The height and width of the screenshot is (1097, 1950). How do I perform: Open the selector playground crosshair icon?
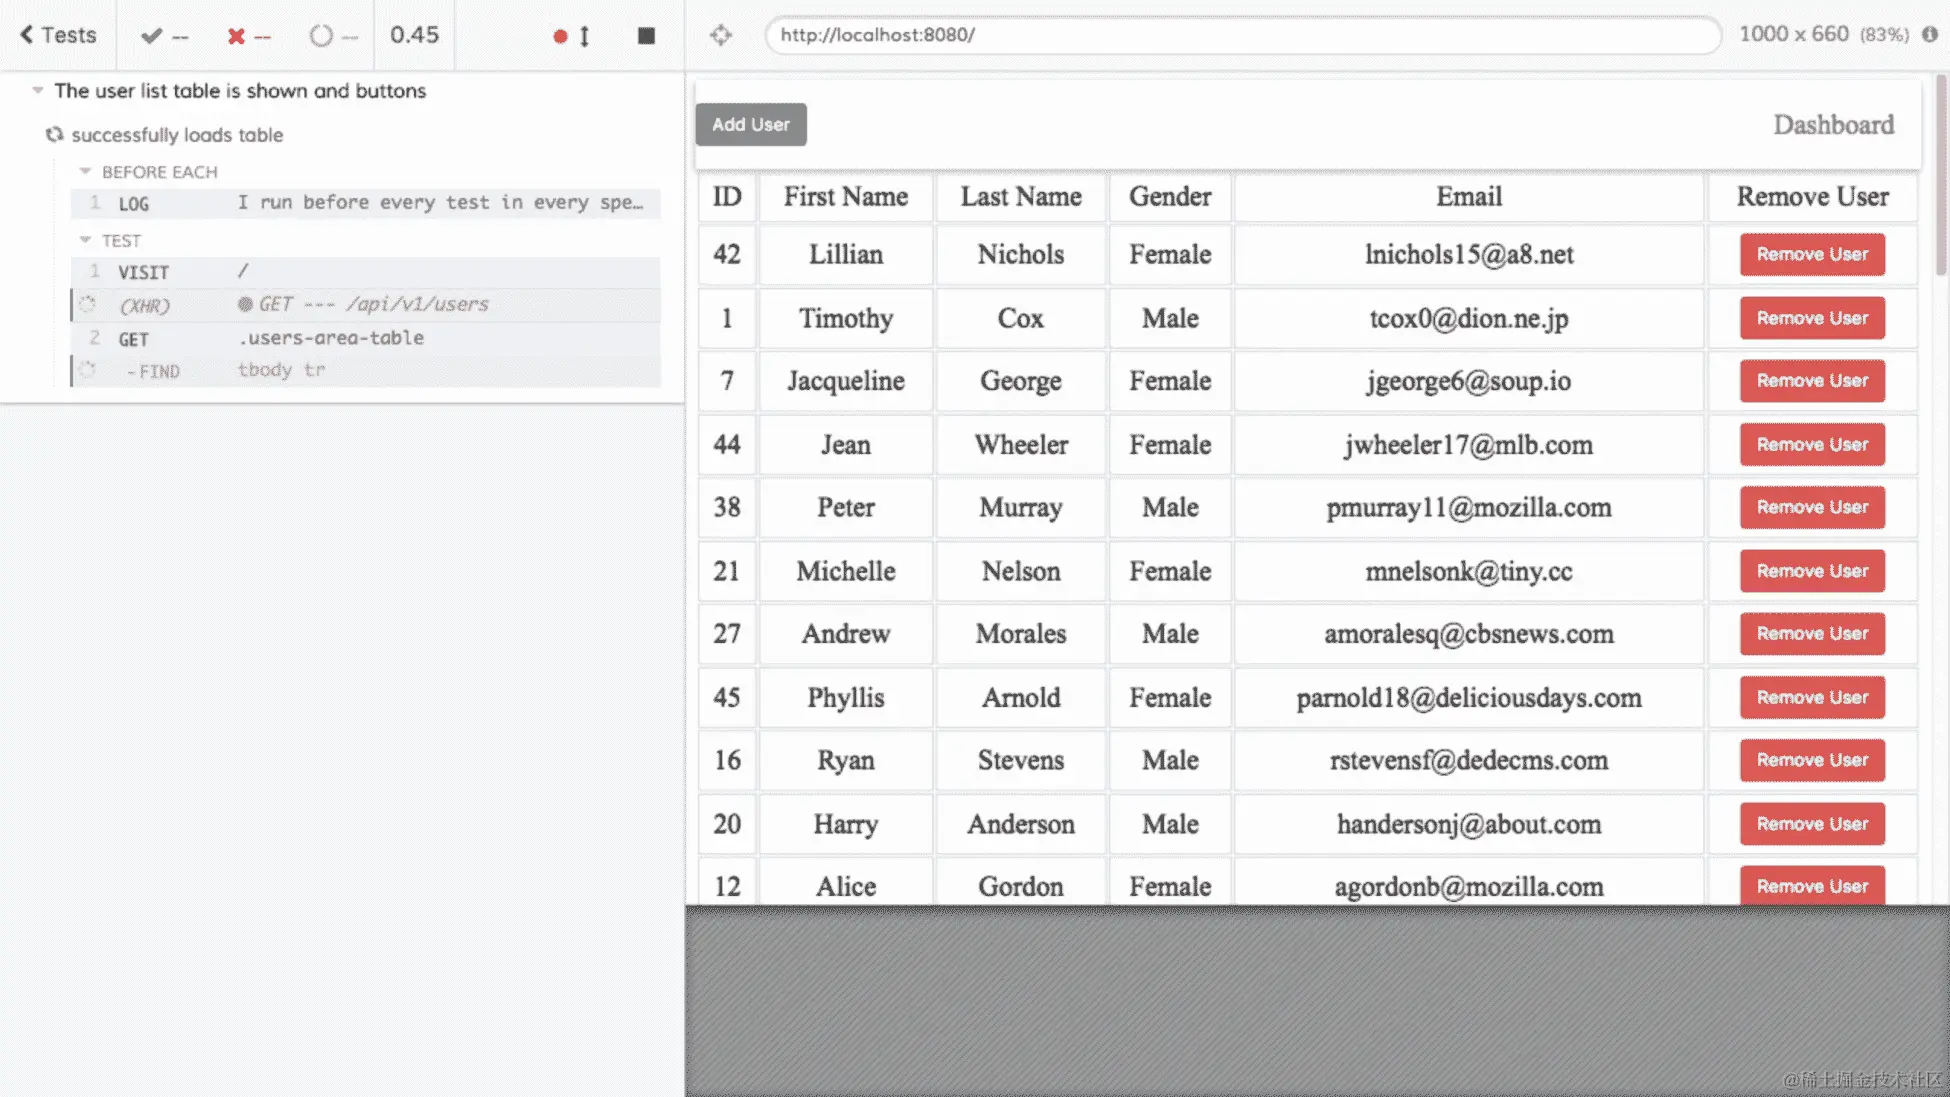pos(721,36)
